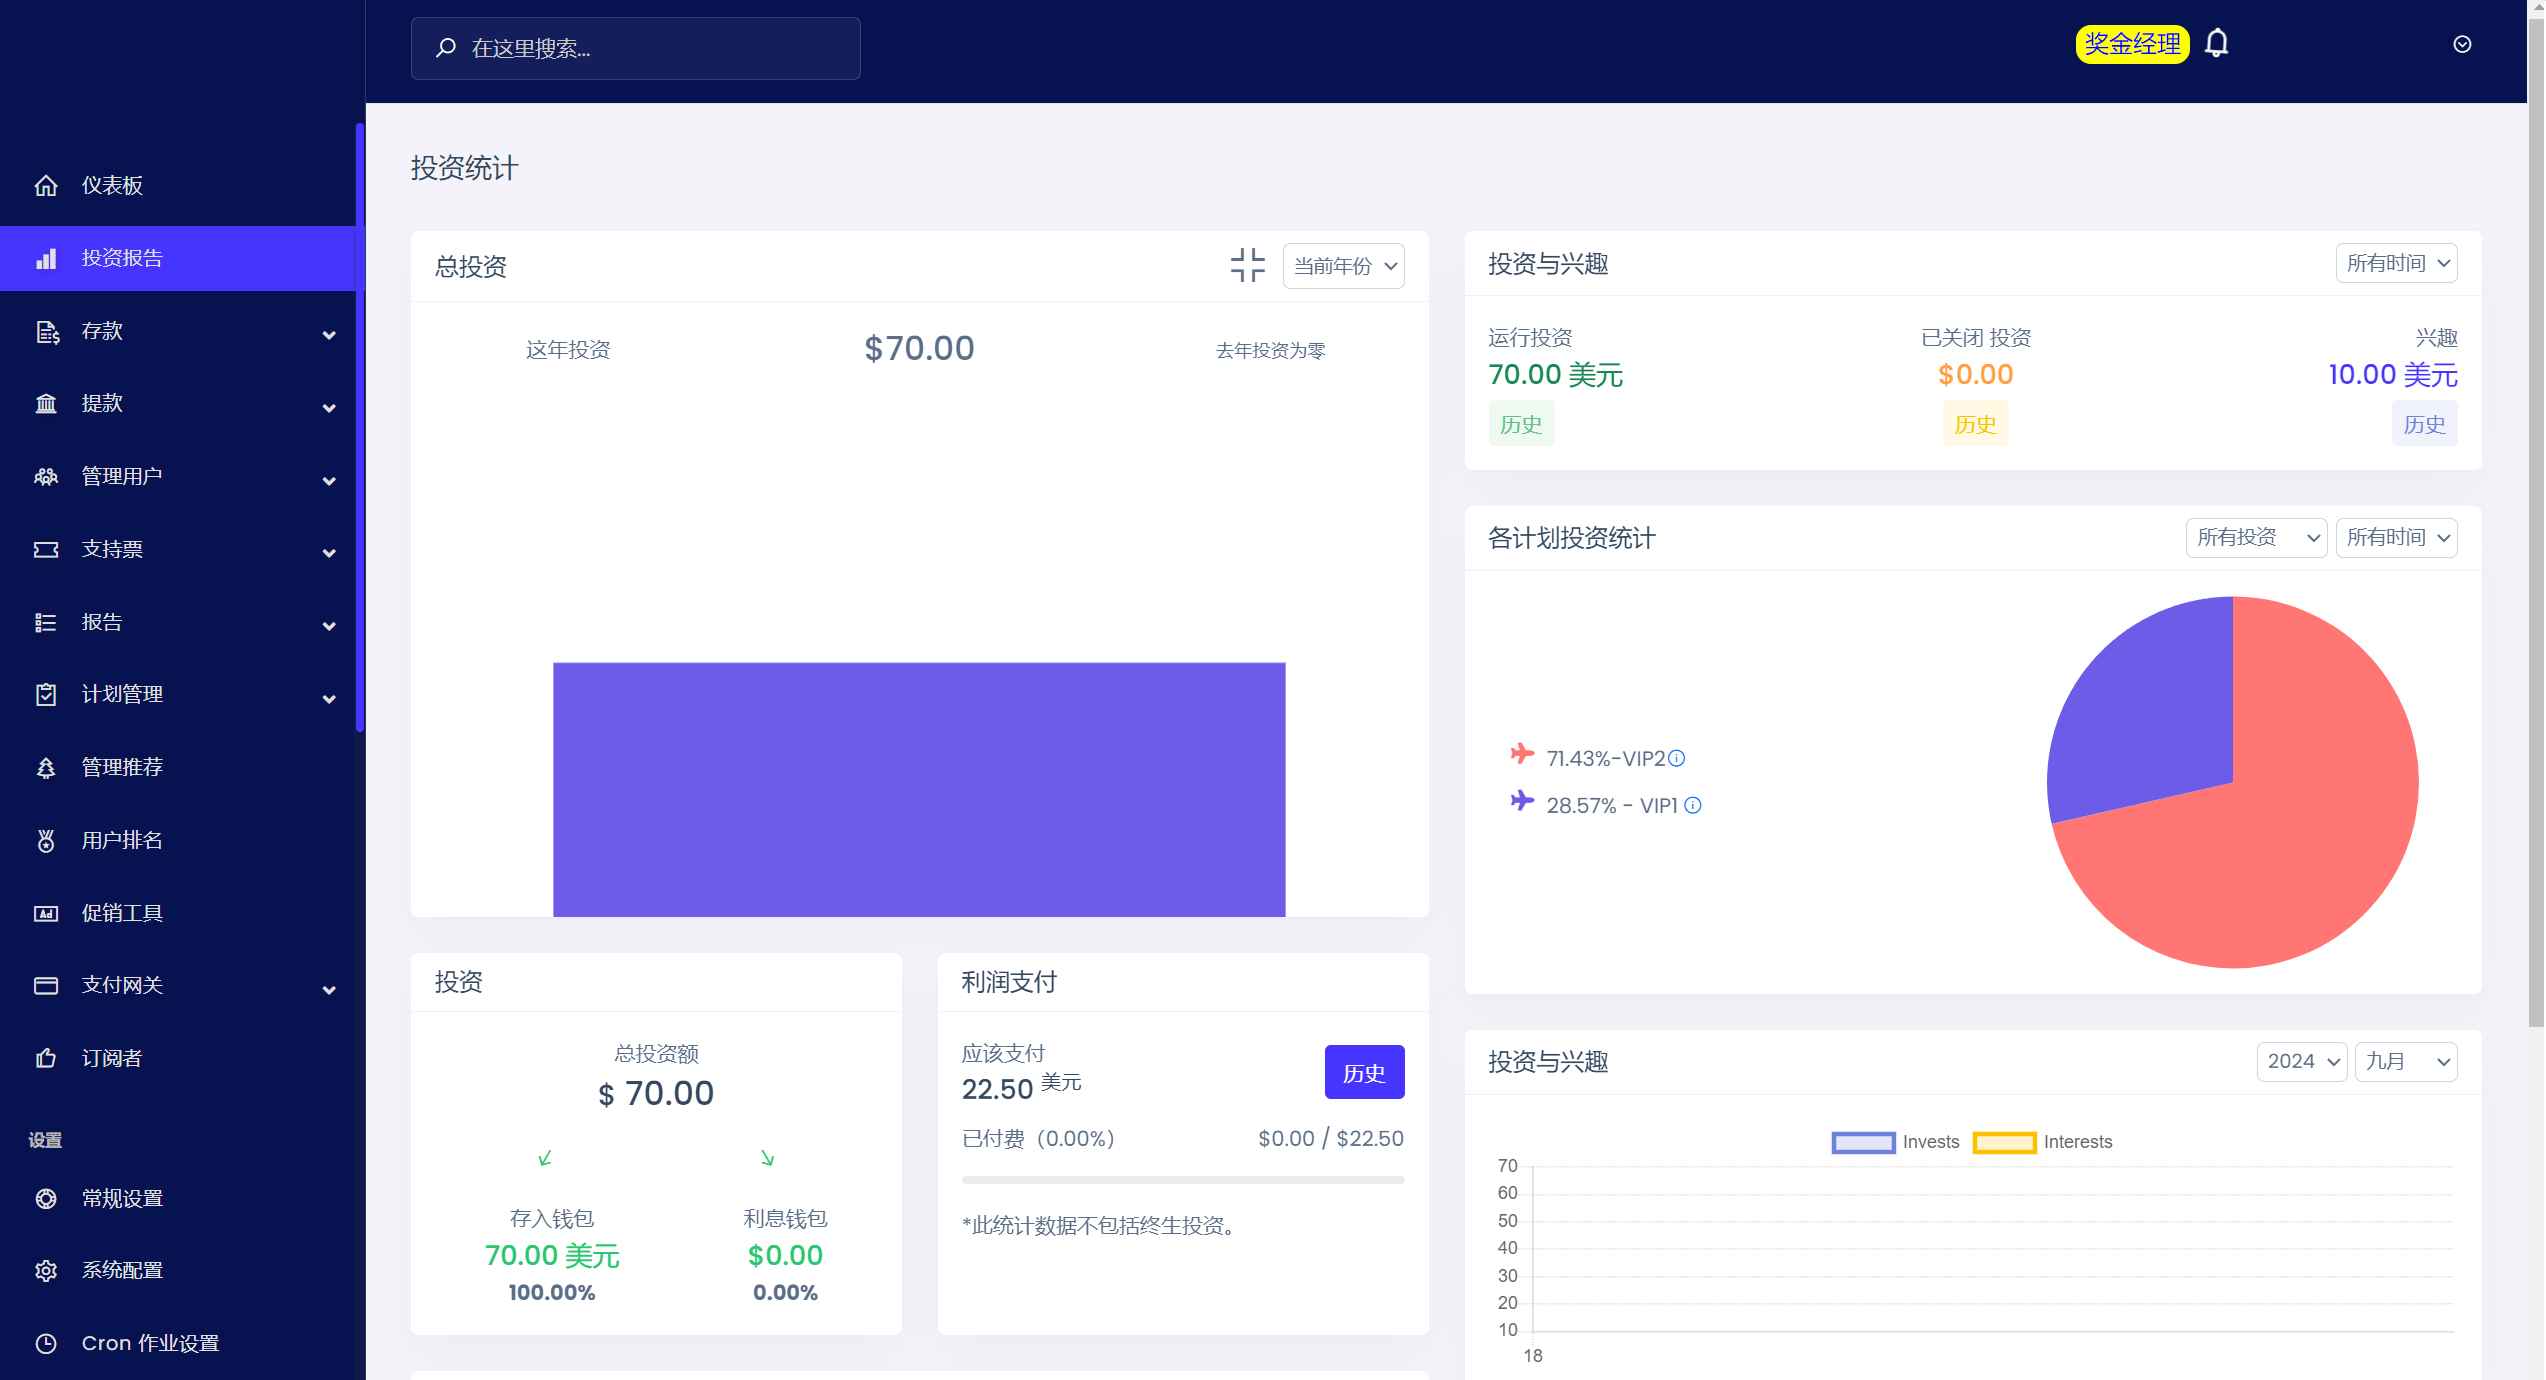
Task: Open the 2024 year dropdown
Action: pyautogui.click(x=2302, y=1062)
